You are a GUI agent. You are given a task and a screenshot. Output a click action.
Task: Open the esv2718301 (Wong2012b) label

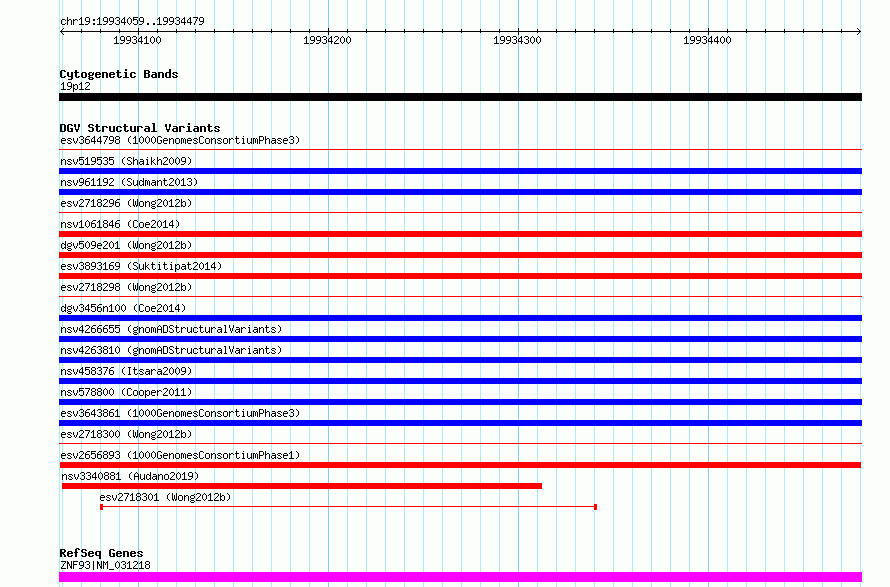(x=165, y=497)
